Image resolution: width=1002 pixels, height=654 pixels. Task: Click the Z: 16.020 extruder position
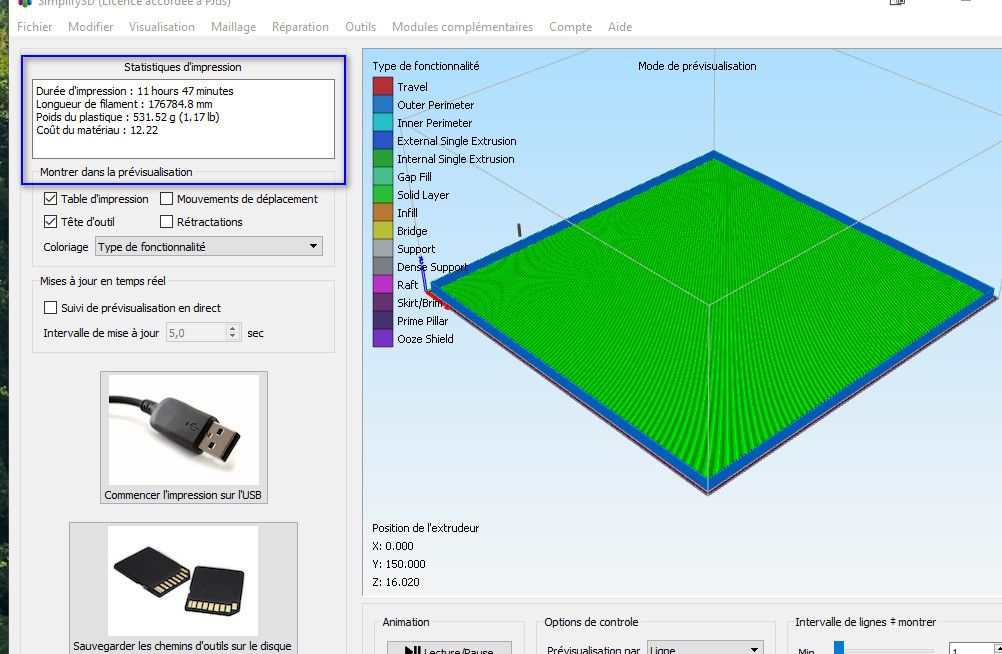pyautogui.click(x=396, y=582)
